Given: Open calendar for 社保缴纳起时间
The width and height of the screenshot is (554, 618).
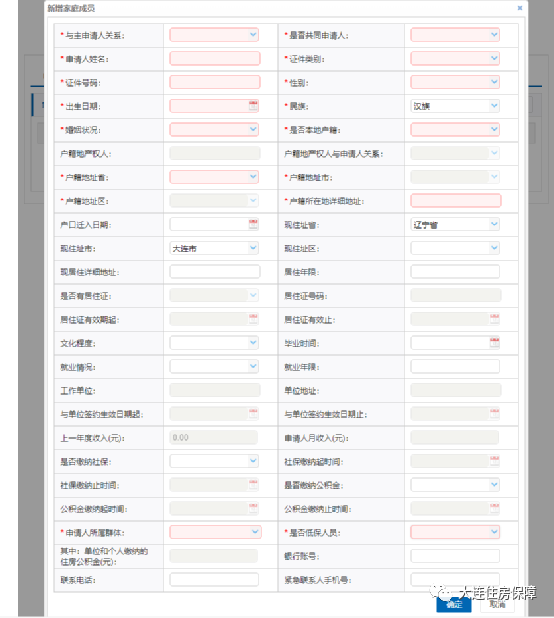Looking at the screenshot, I should [x=495, y=461].
